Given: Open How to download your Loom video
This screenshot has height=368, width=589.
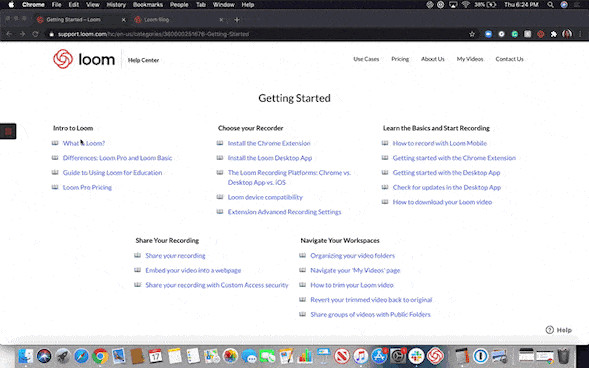Looking at the screenshot, I should [442, 202].
